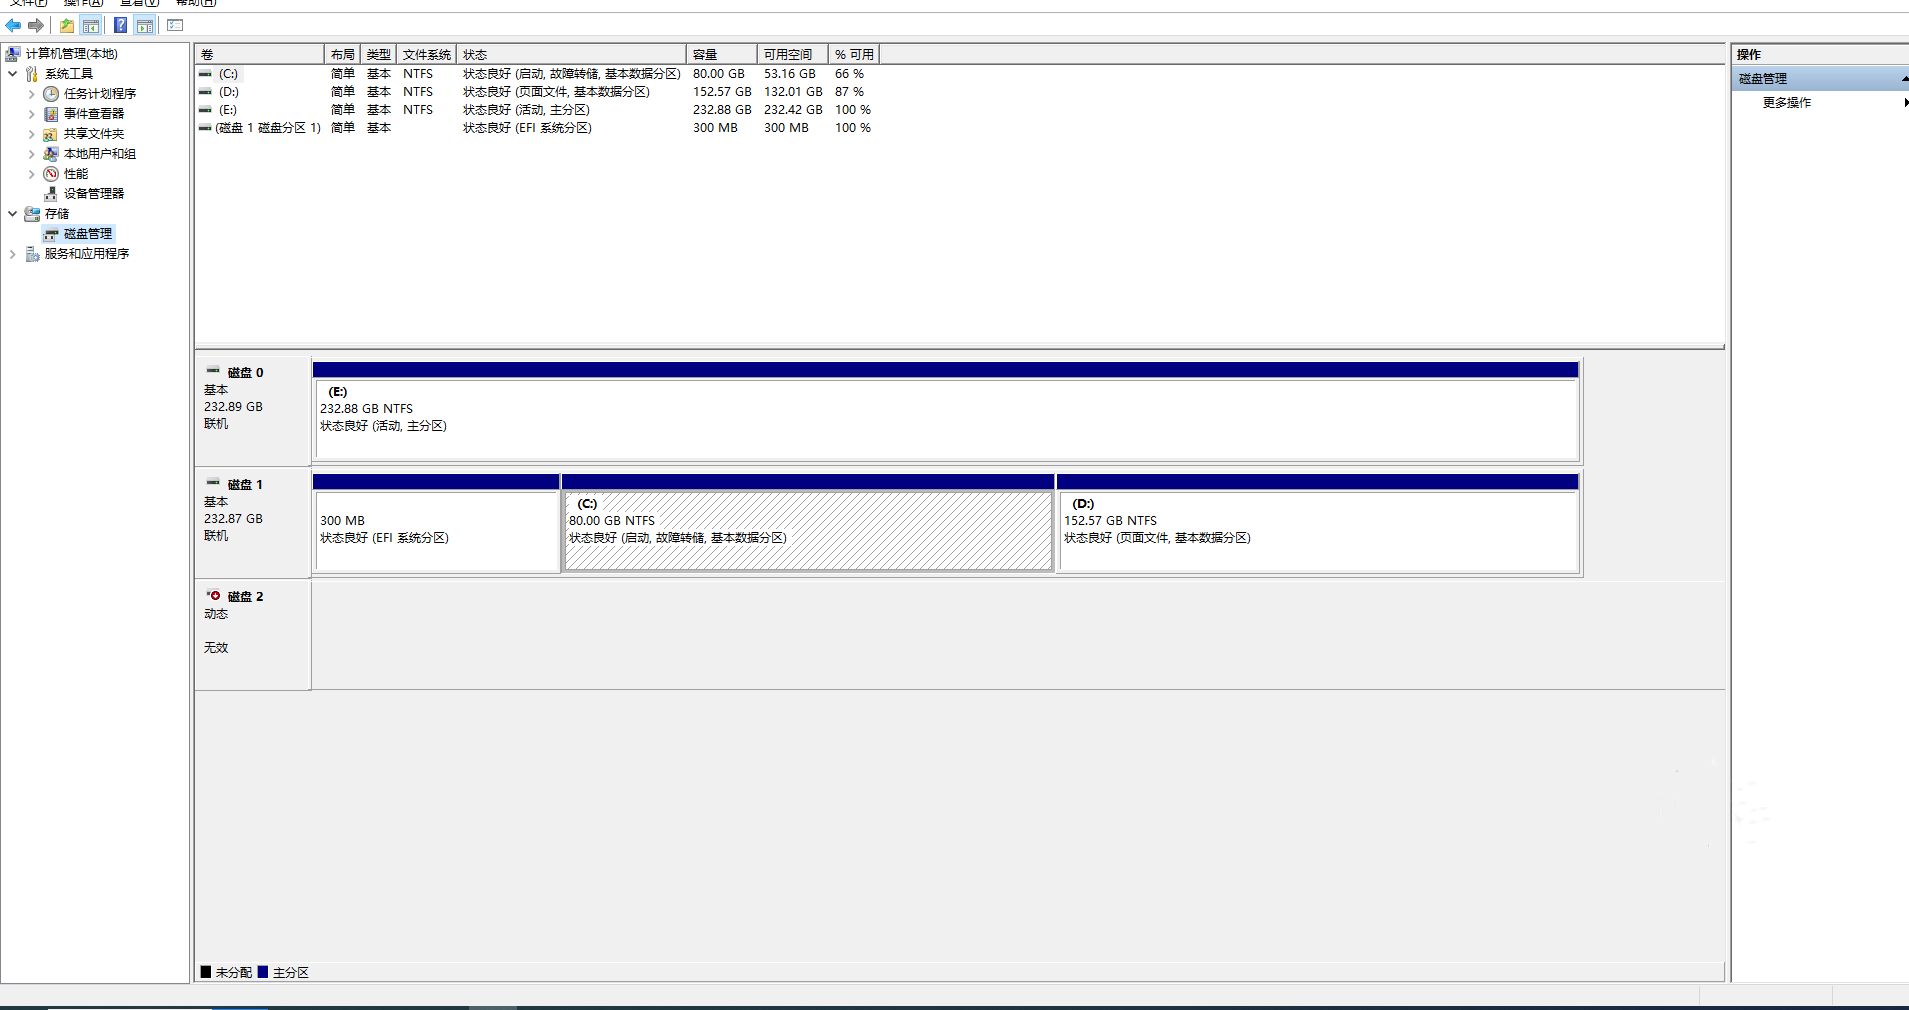Collapse the 存储 tree section
The height and width of the screenshot is (1010, 1909).
tap(12, 214)
